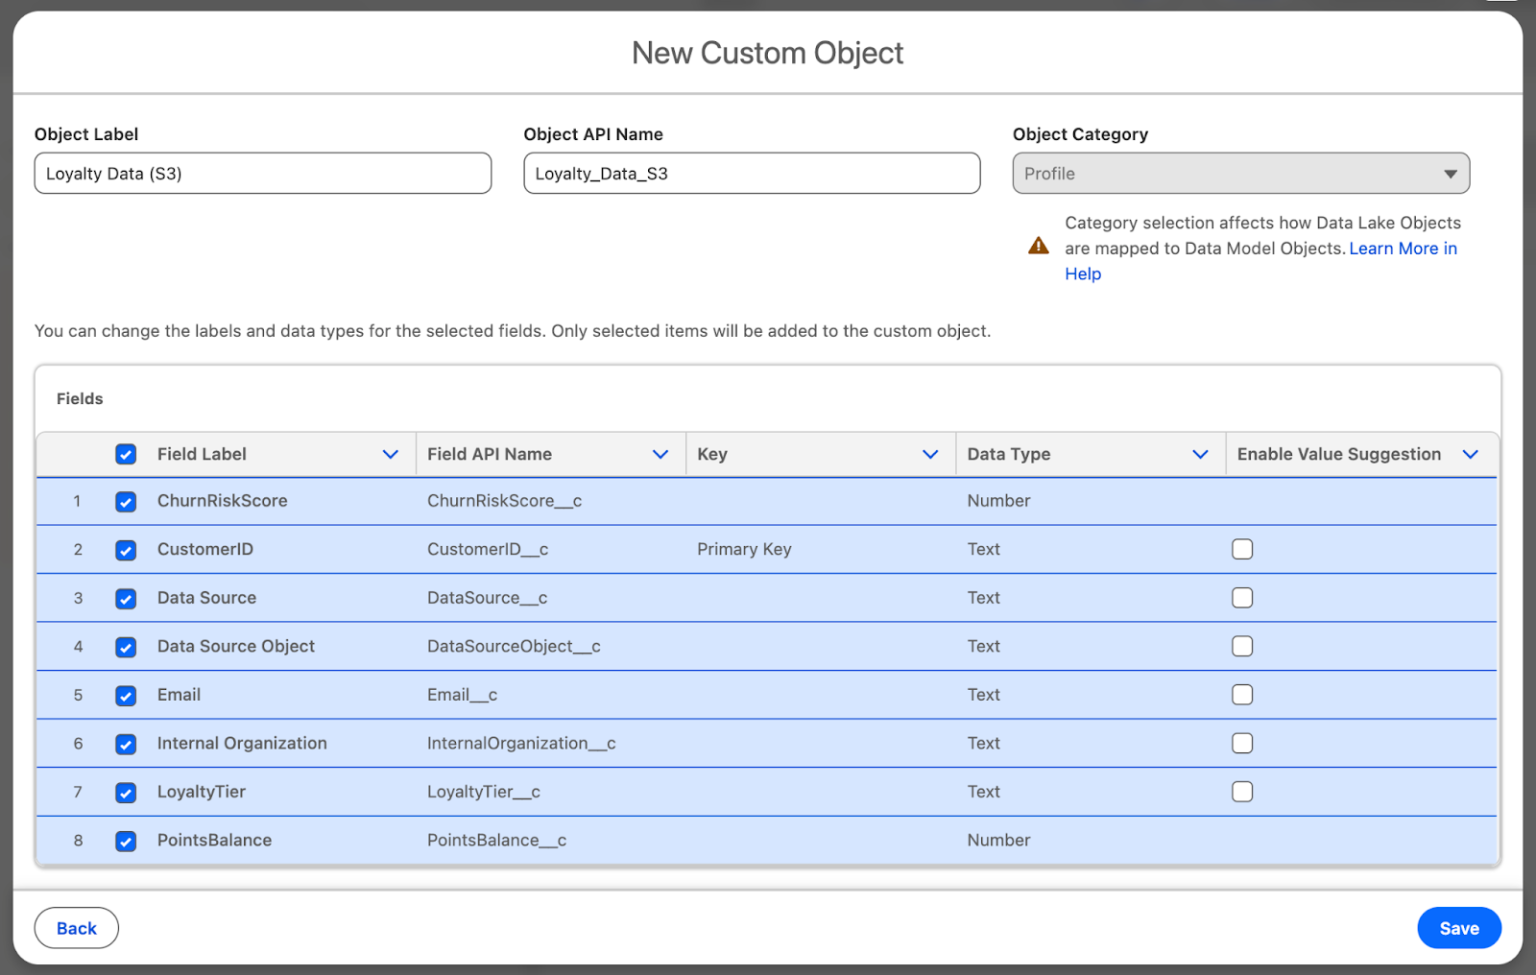Open the Data Type column menu chevron
1536x975 pixels.
click(x=1200, y=454)
